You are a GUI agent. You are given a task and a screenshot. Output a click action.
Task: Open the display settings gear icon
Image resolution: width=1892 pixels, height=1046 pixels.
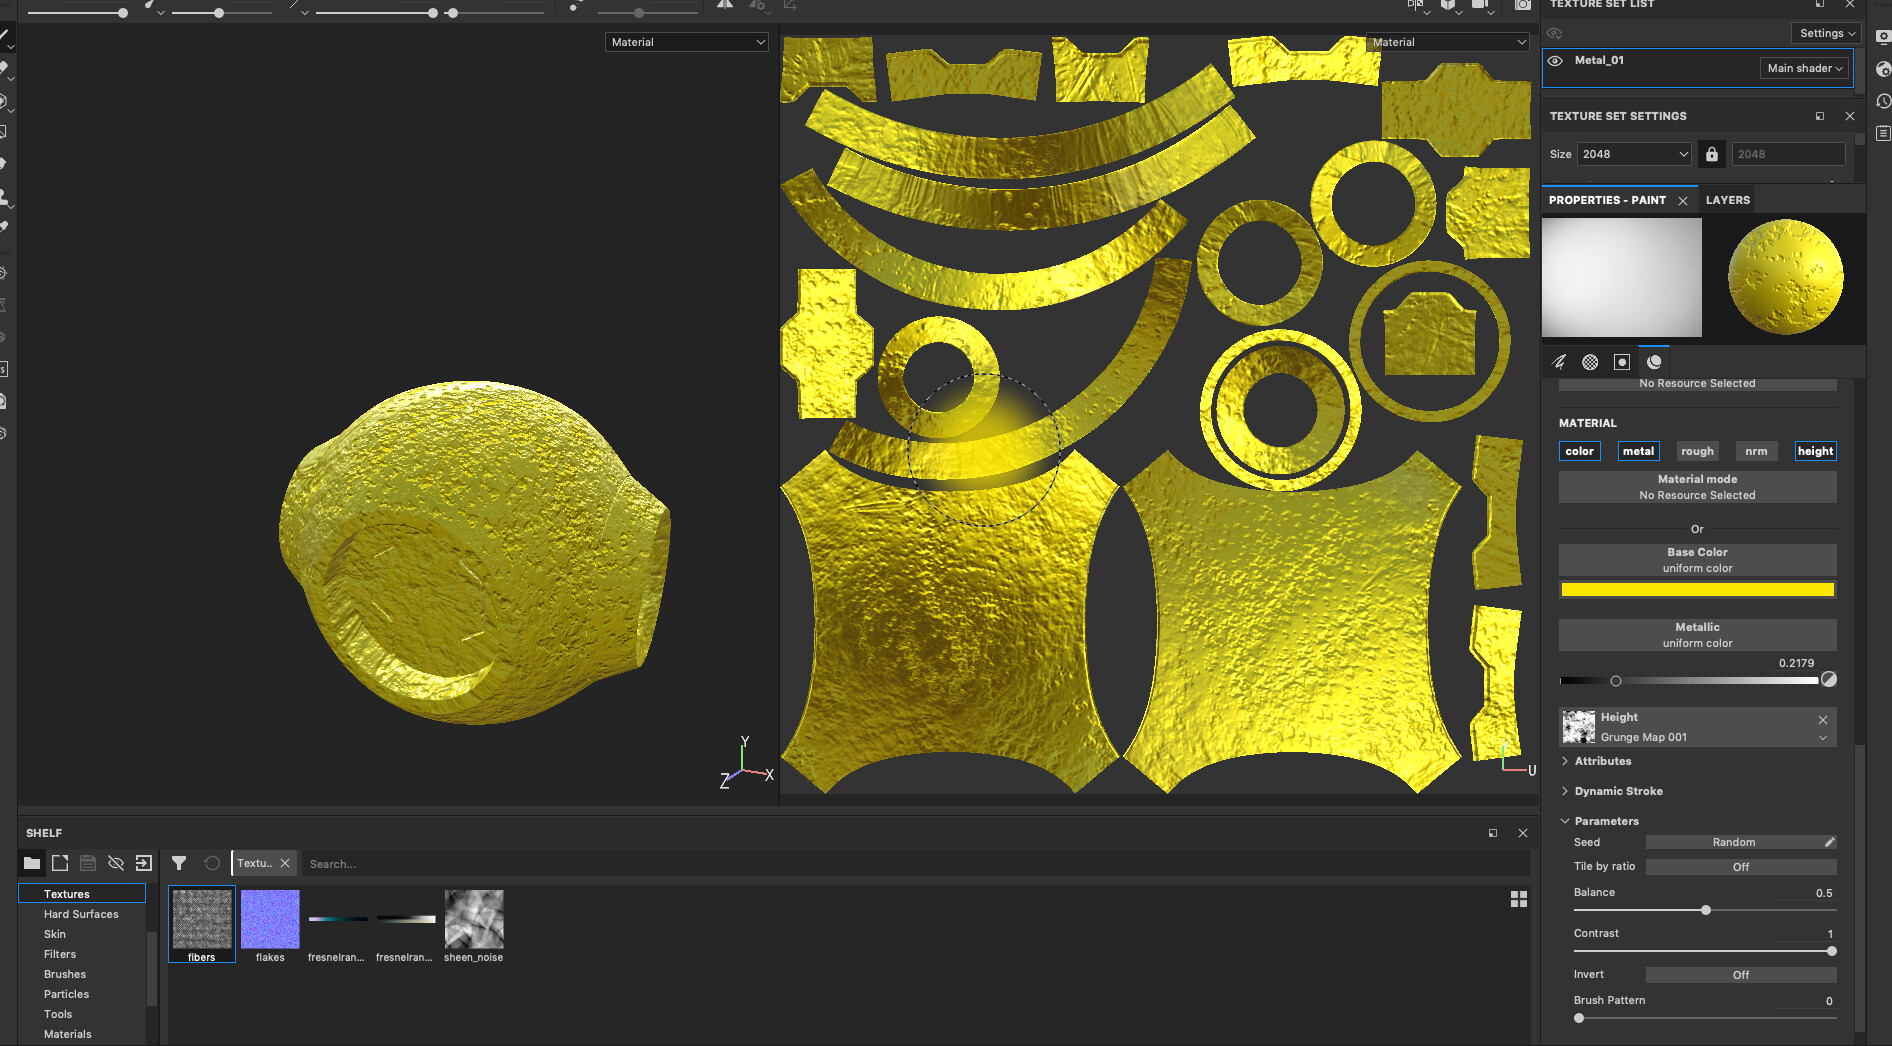(x=1883, y=37)
